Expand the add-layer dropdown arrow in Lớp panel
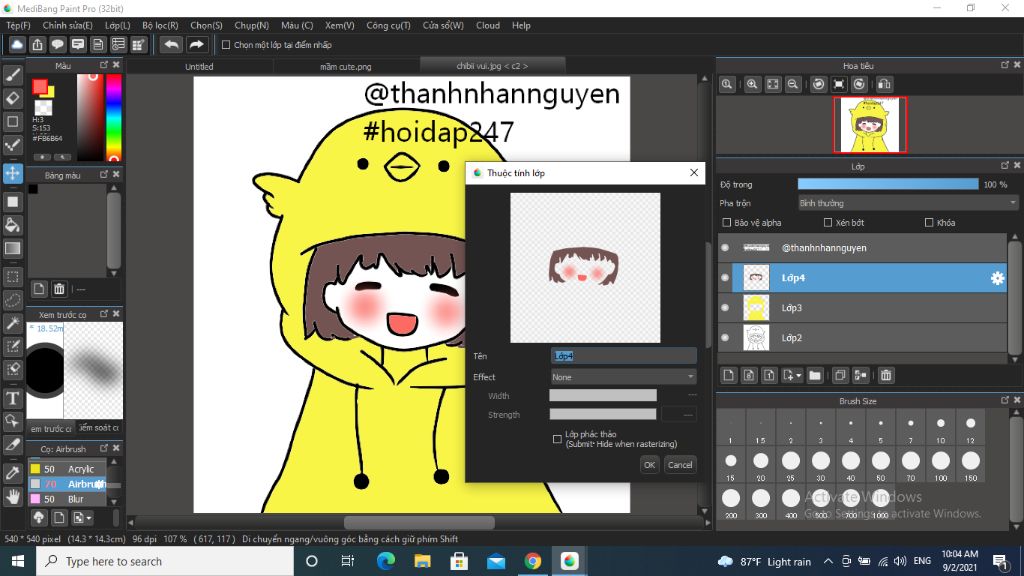The image size is (1024, 576). pos(799,376)
